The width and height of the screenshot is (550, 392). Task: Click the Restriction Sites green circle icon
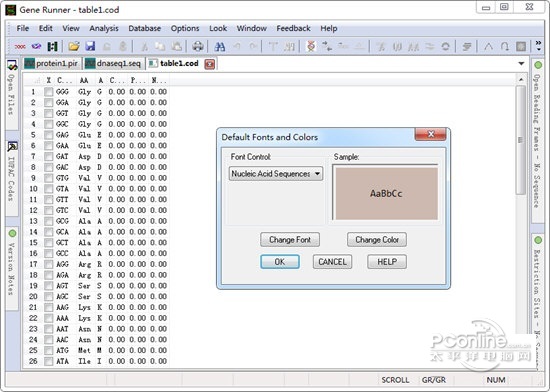point(538,240)
